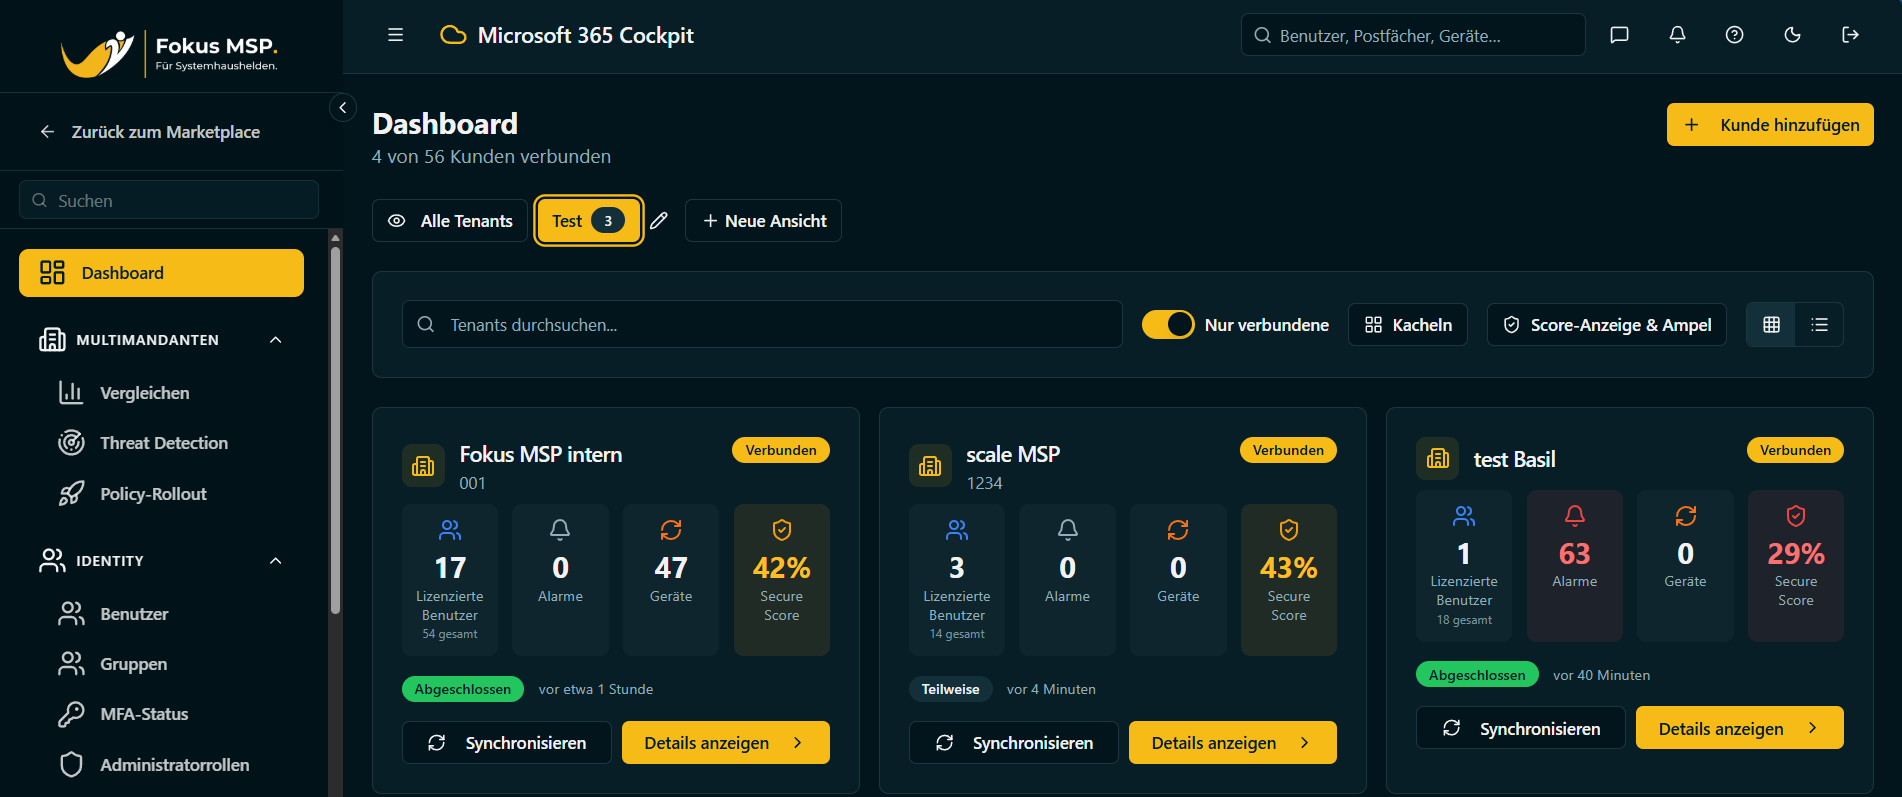This screenshot has height=797, width=1902.
Task: Select the Test view tab
Action: click(588, 221)
